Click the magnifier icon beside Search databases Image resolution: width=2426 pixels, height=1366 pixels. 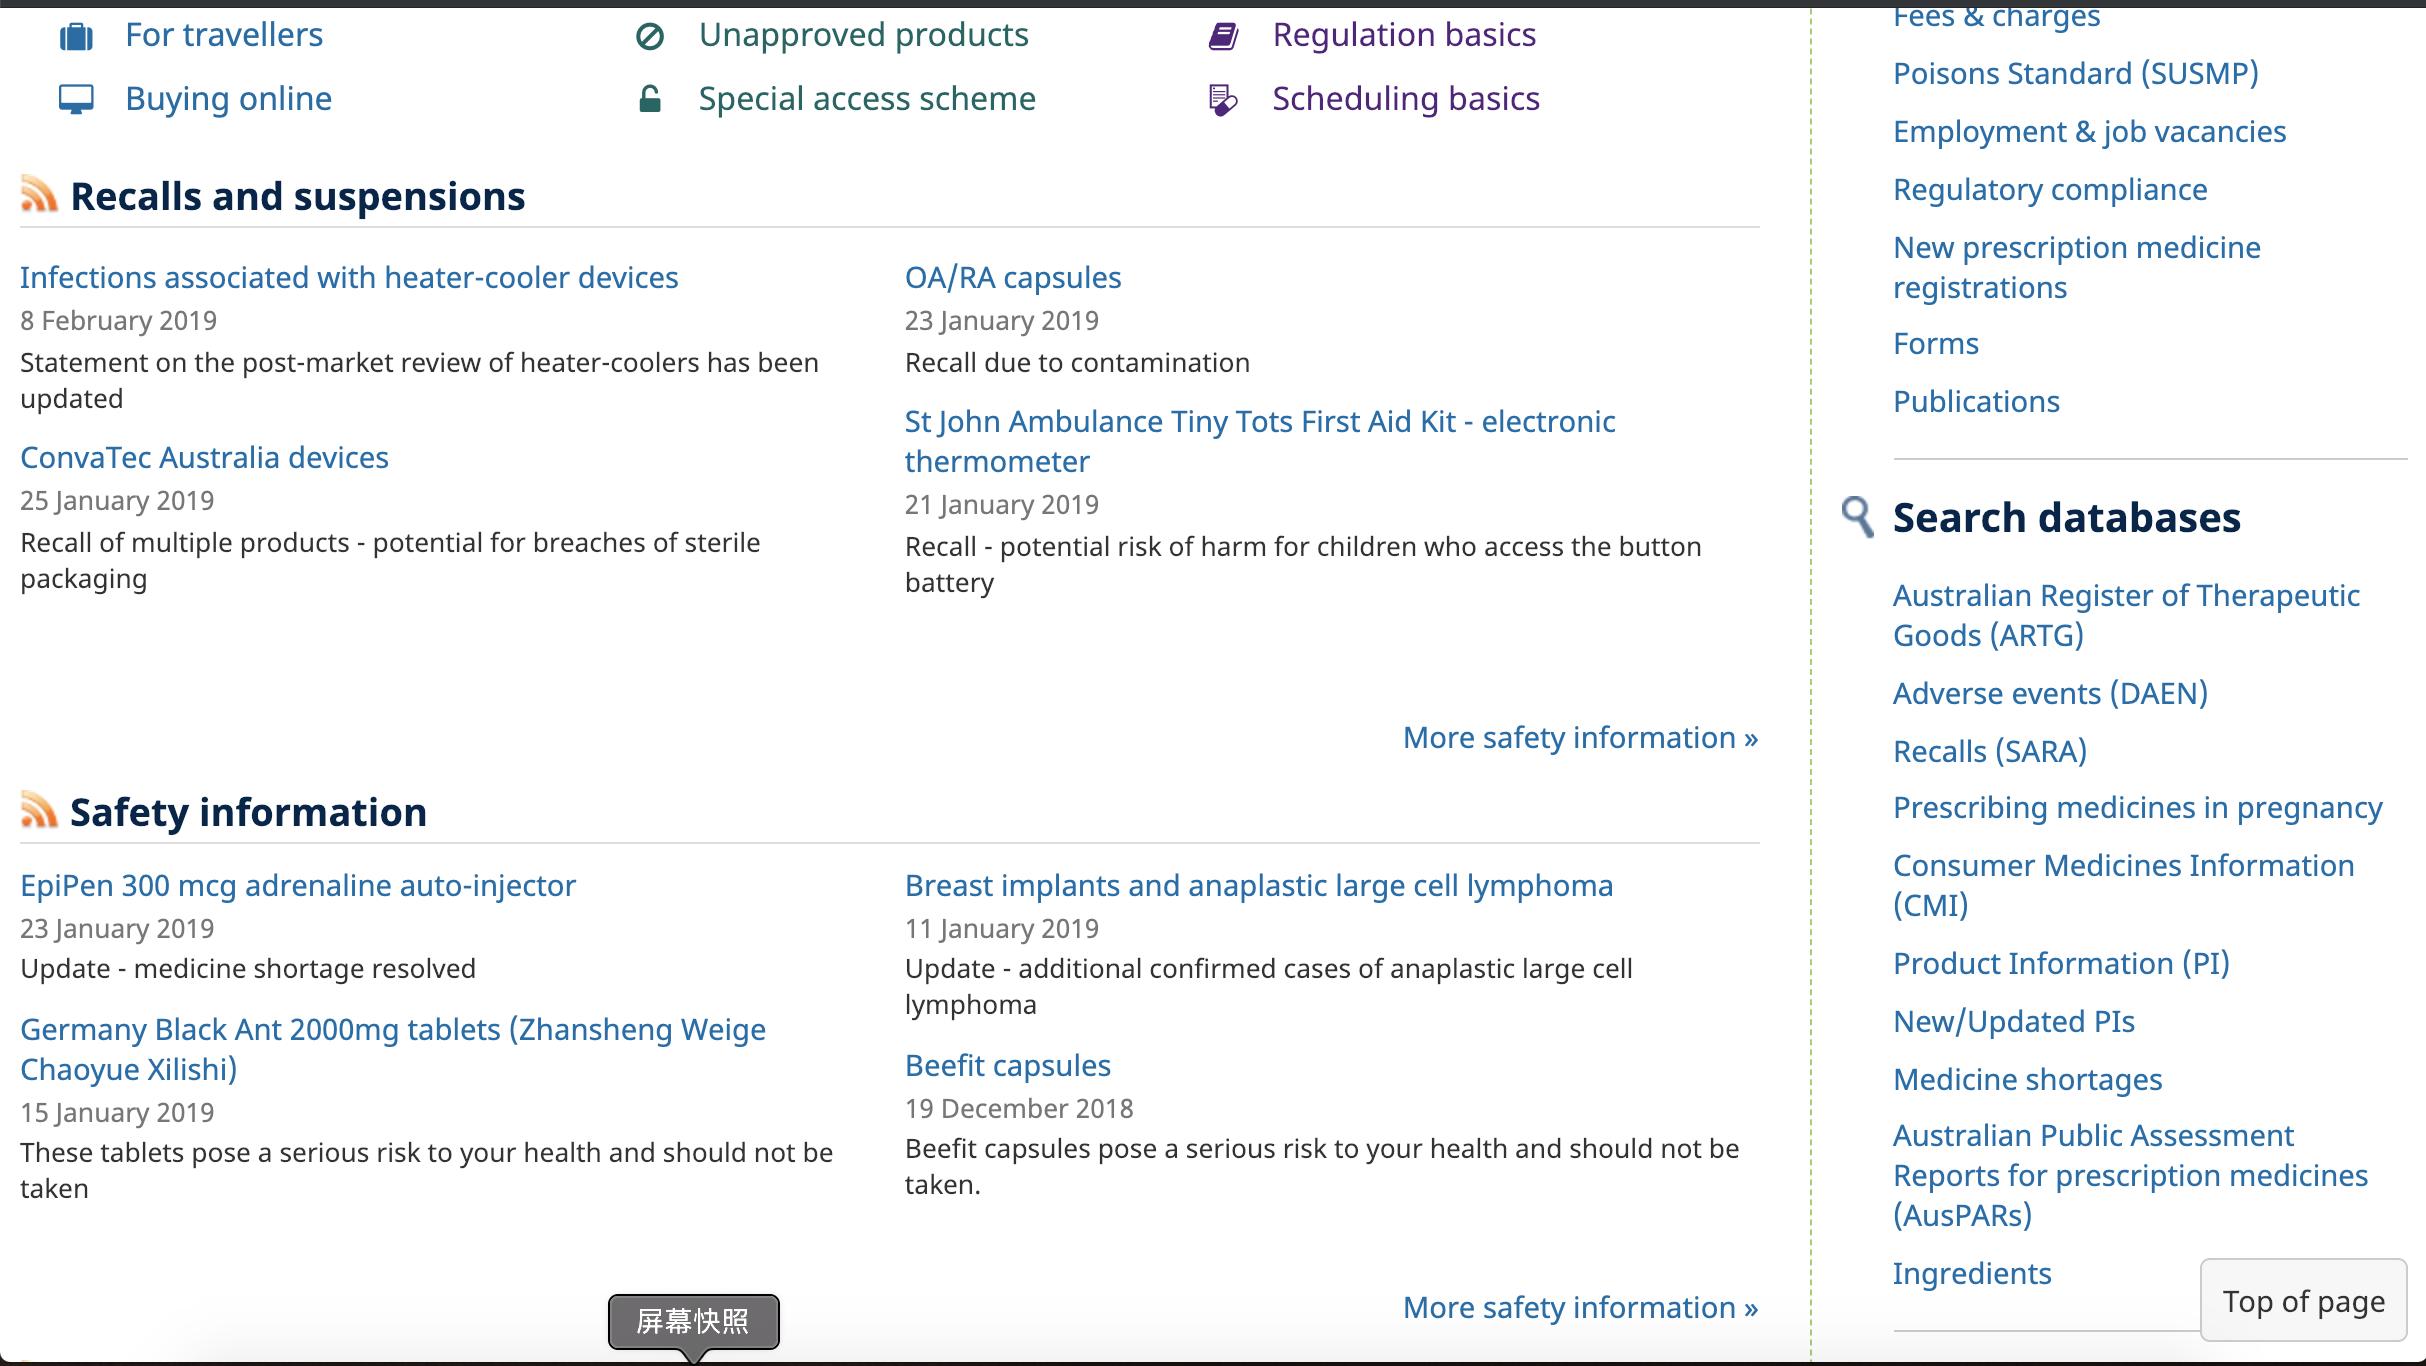tap(1857, 517)
